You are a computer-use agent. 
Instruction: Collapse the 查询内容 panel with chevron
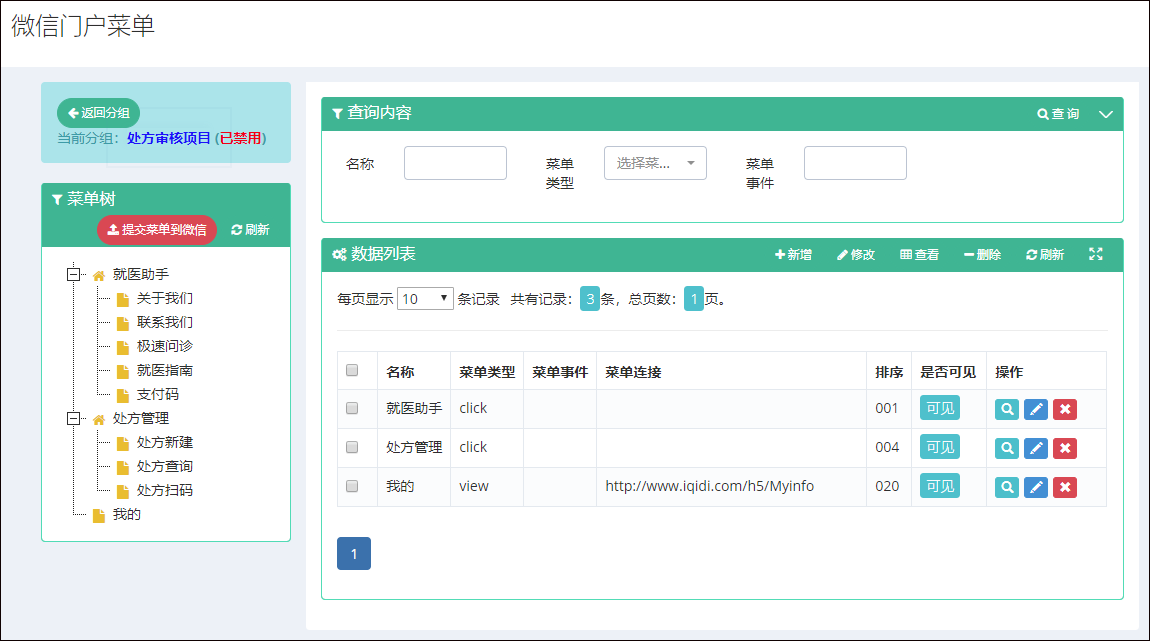coord(1106,114)
